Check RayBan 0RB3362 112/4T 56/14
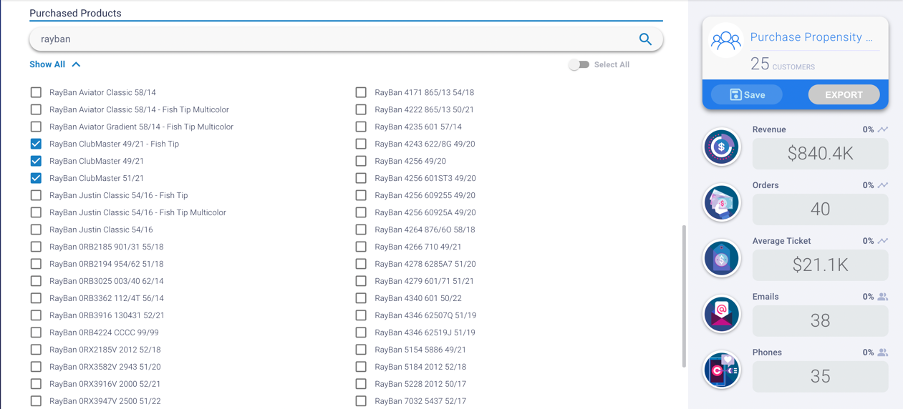The height and width of the screenshot is (410, 904). click(x=36, y=298)
